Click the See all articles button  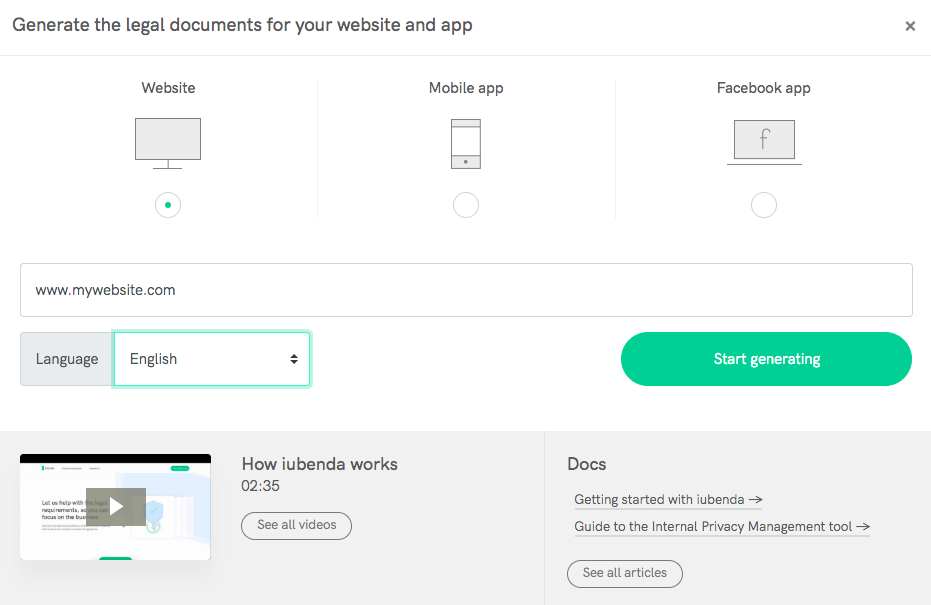[x=624, y=573]
